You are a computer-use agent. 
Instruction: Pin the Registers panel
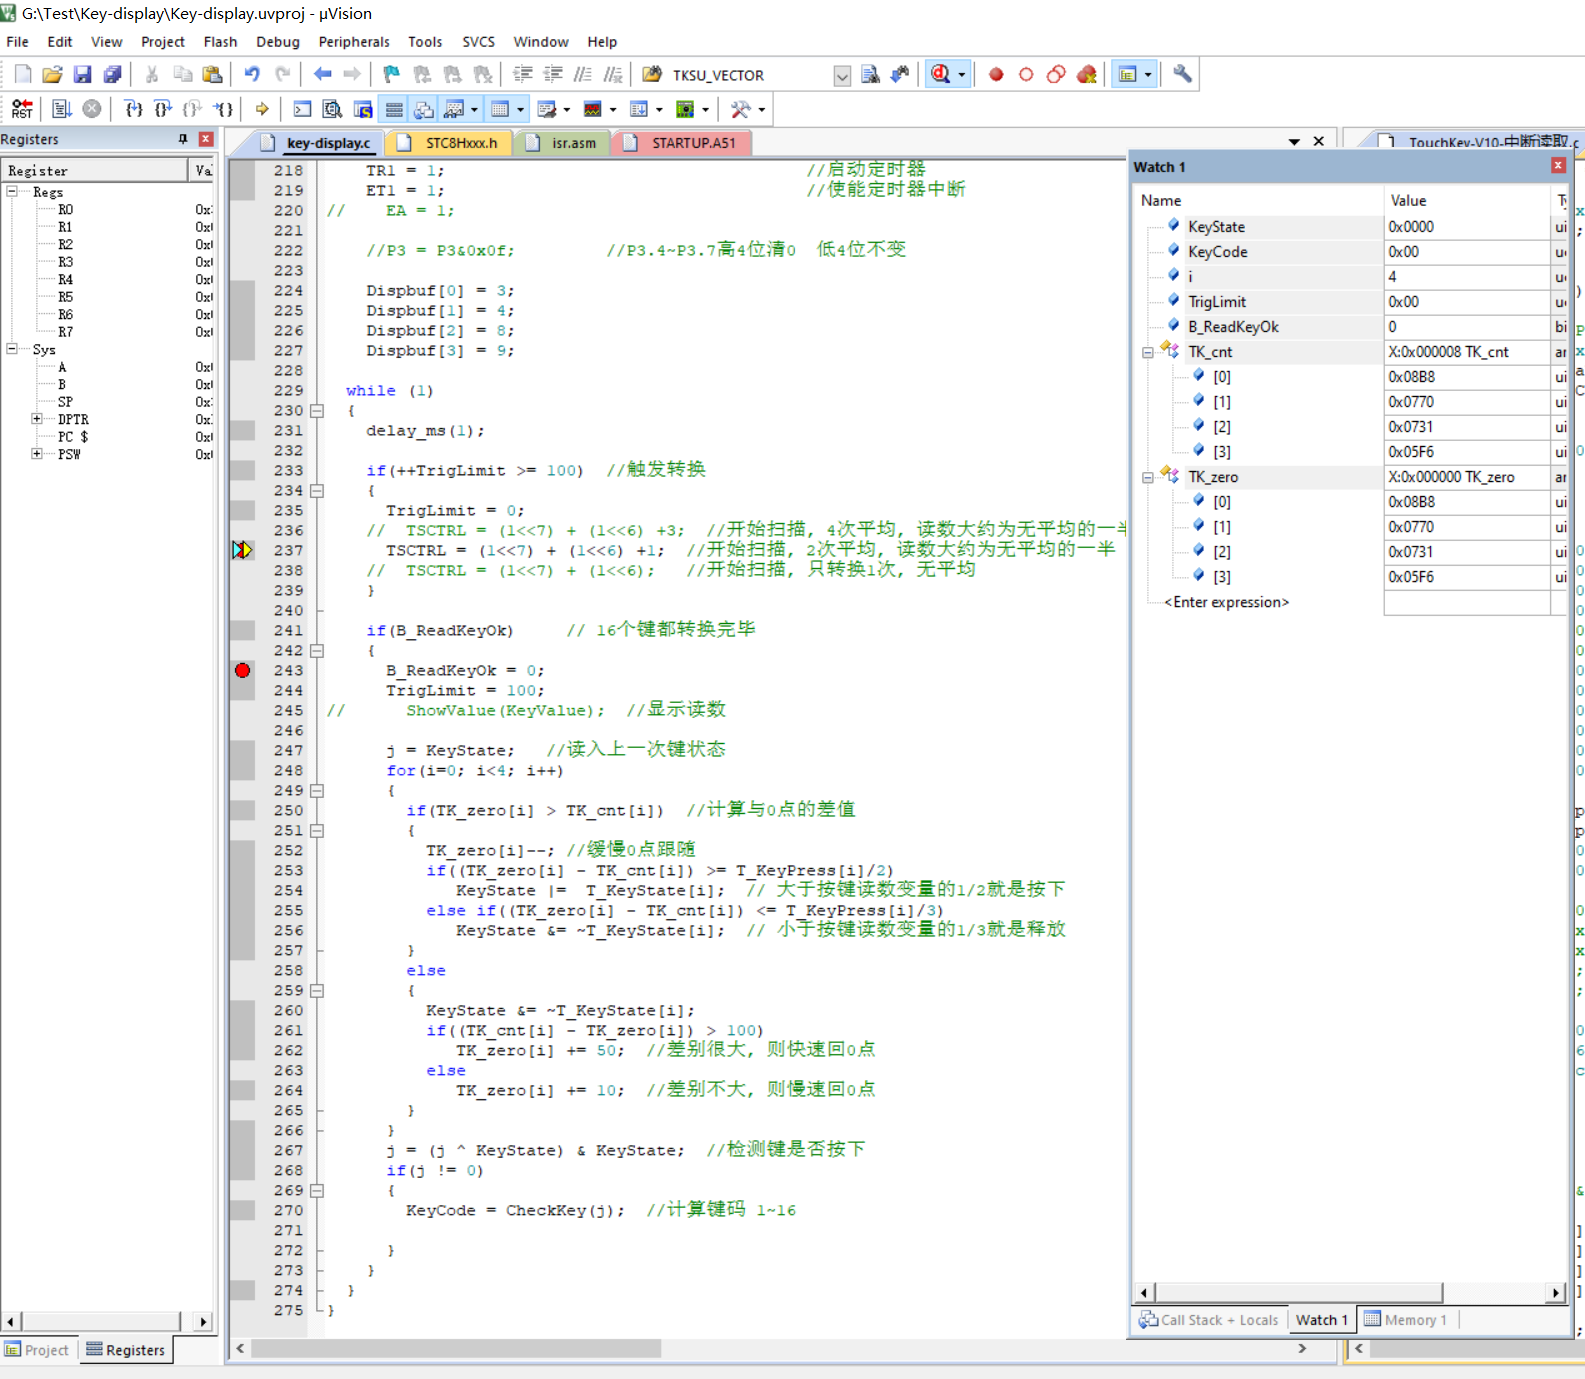(183, 139)
